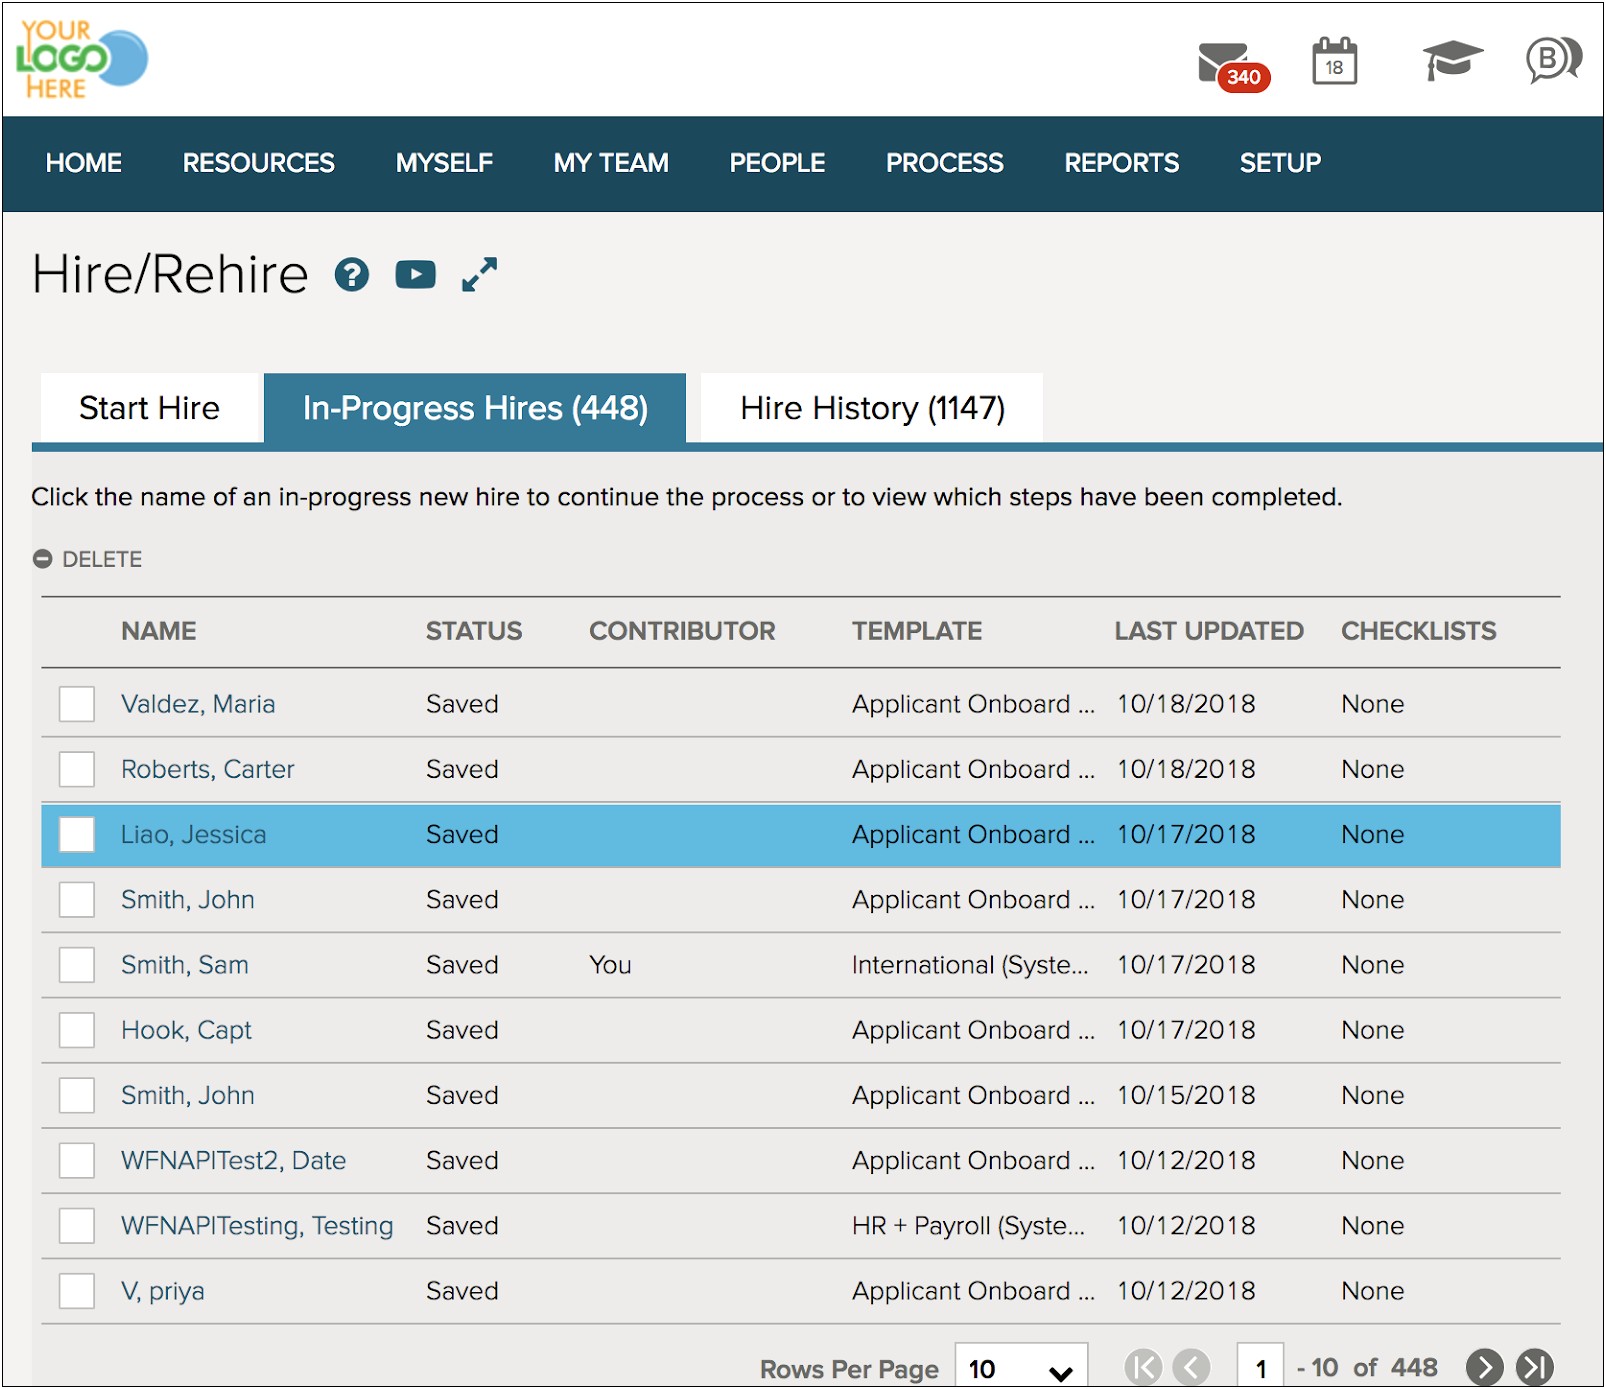
Task: Open the graduation cap learning icon
Action: (1452, 60)
